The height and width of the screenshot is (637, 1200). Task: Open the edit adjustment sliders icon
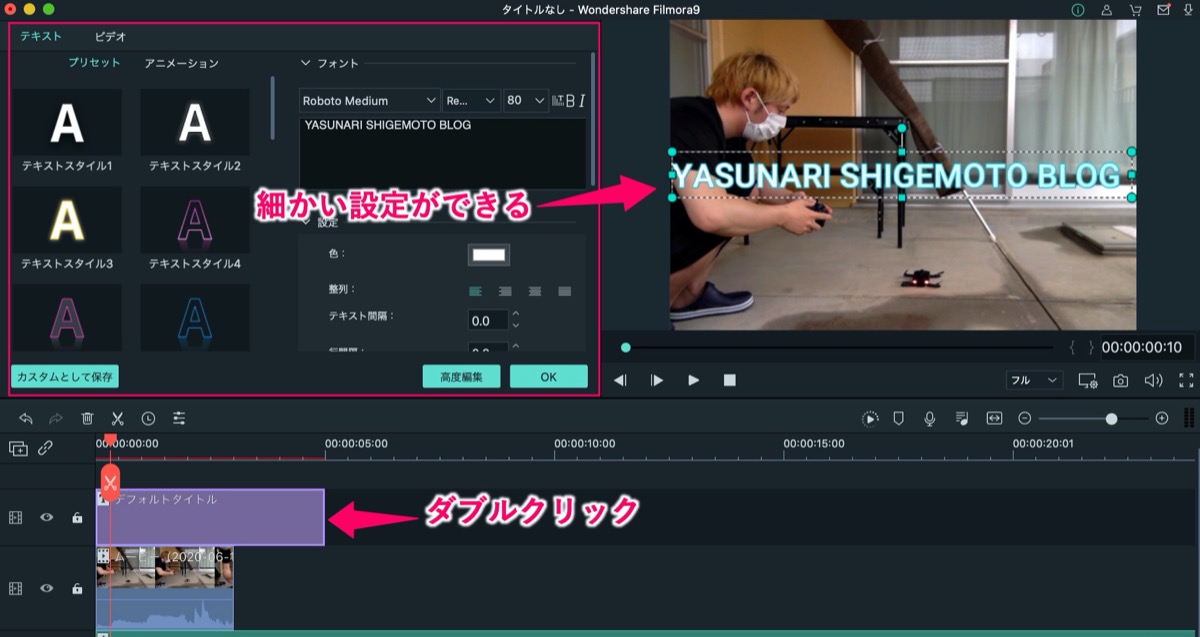(179, 418)
